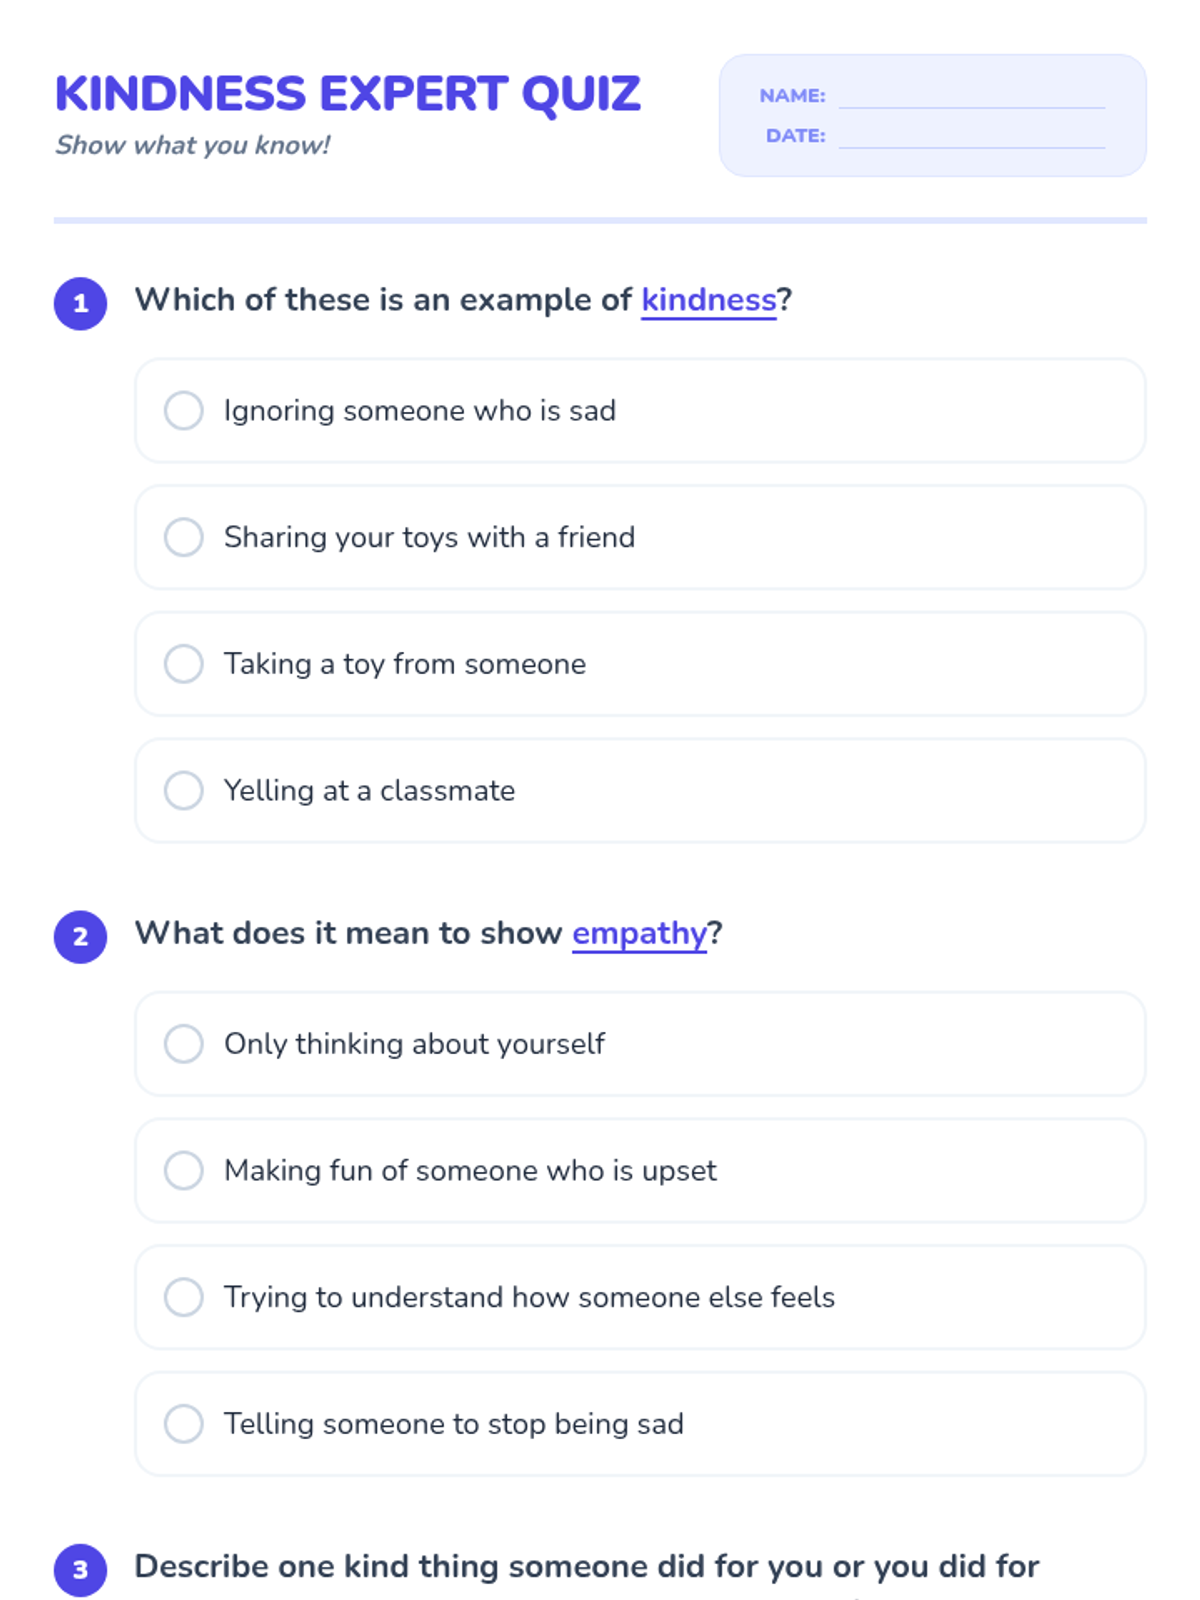Open the underlined 'kindness' link
The height and width of the screenshot is (1600, 1200).
[x=708, y=300]
